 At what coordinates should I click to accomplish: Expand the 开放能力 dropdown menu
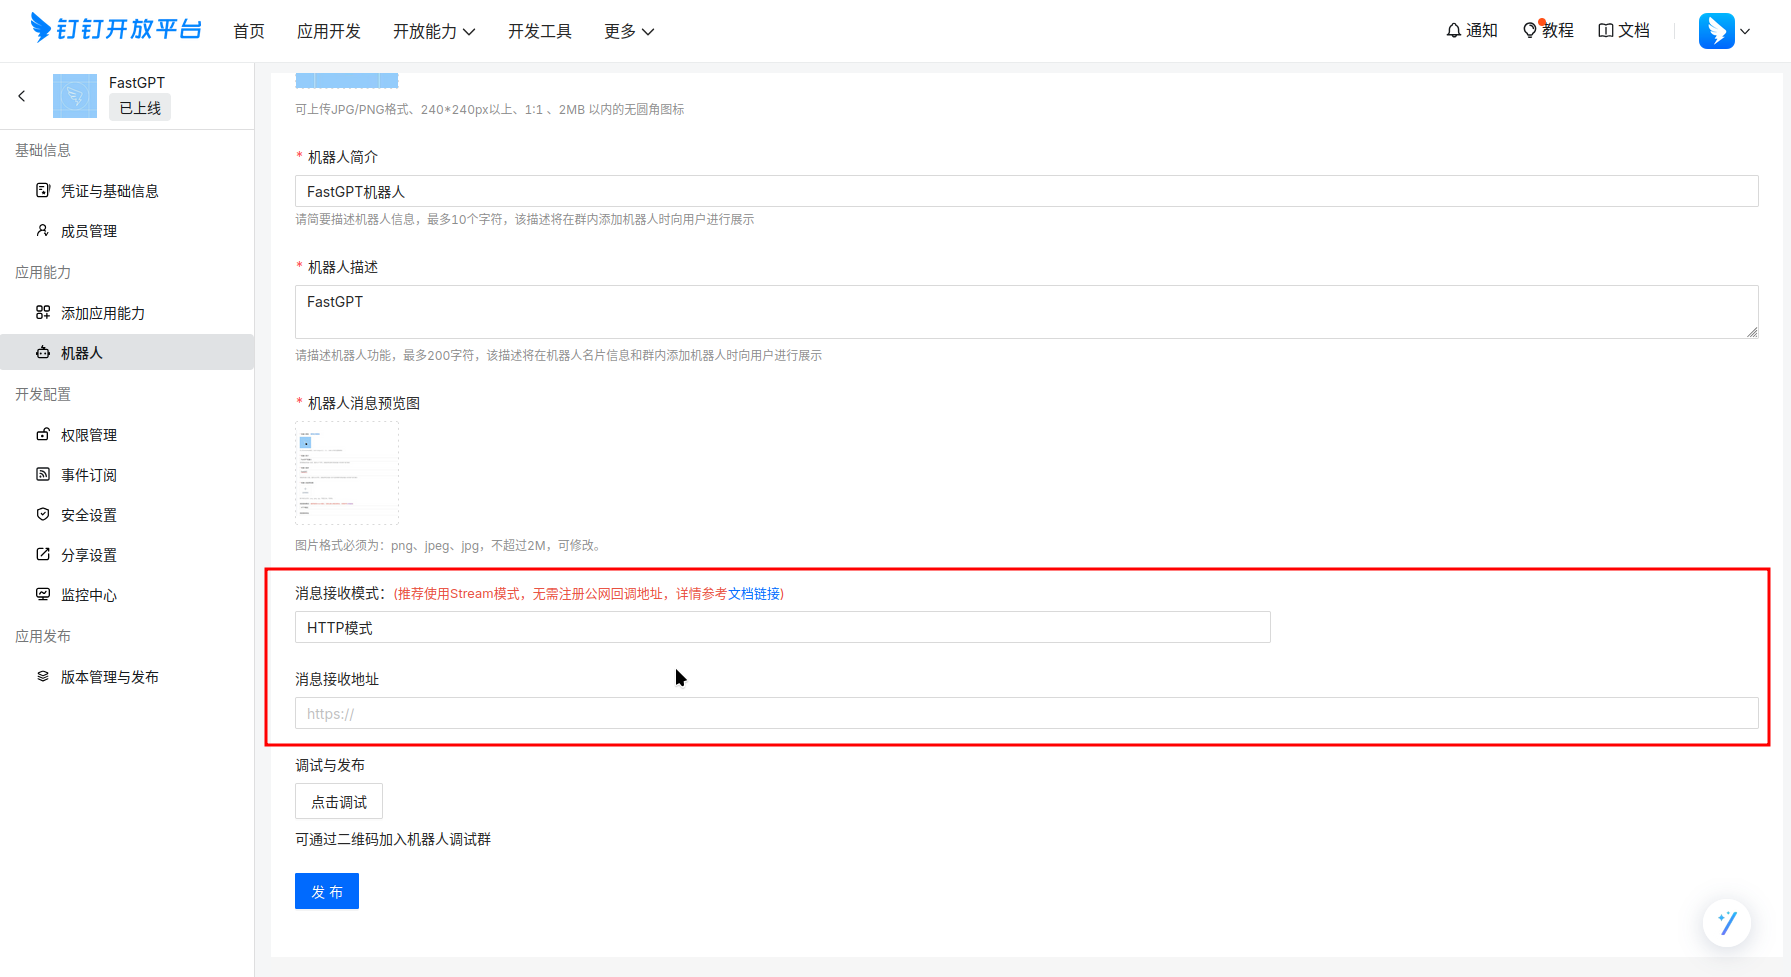coord(433,32)
